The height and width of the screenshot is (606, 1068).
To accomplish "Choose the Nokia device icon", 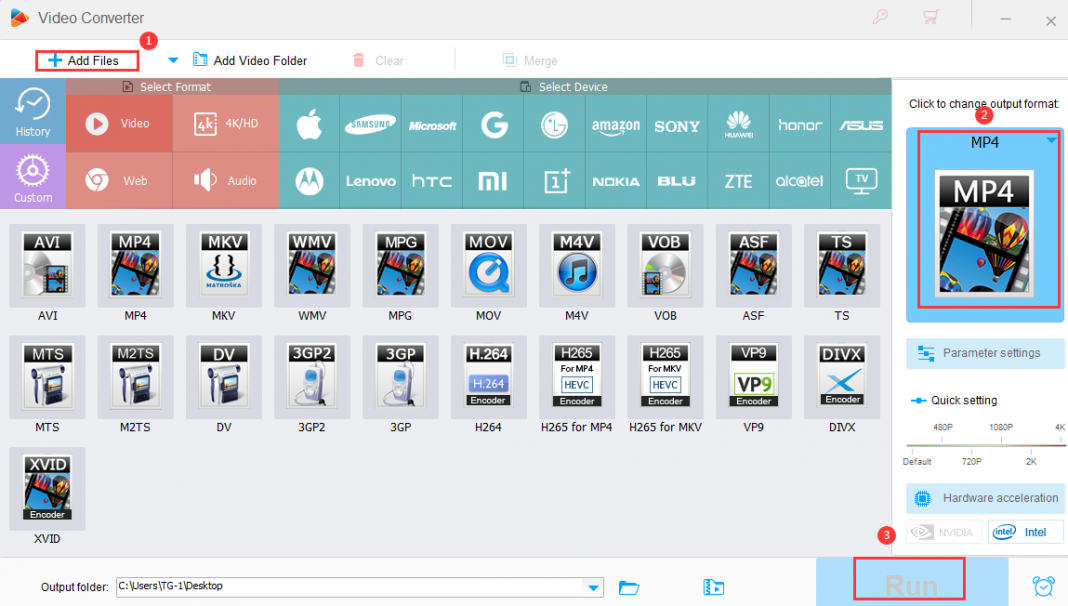I will pos(616,180).
